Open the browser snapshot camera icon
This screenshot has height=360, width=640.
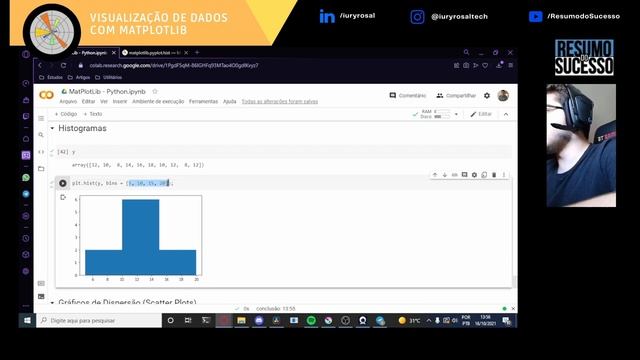tap(466, 65)
